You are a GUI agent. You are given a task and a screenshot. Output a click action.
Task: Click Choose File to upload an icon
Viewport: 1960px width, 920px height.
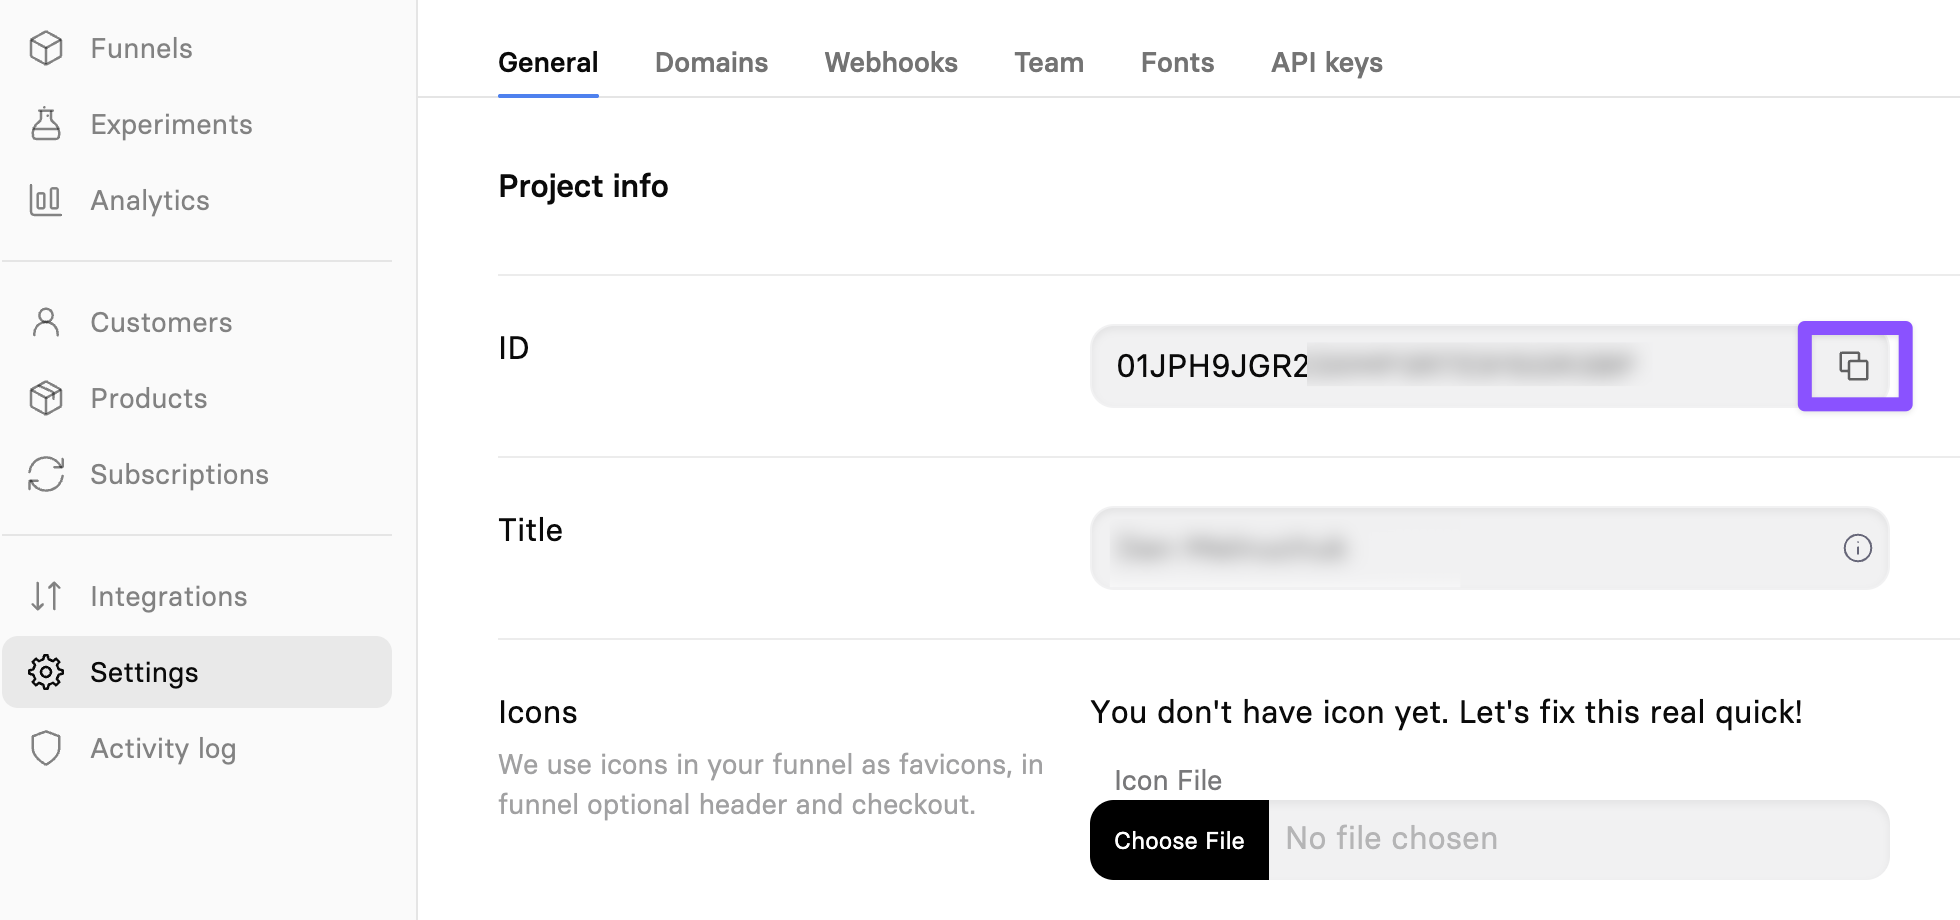tap(1178, 840)
